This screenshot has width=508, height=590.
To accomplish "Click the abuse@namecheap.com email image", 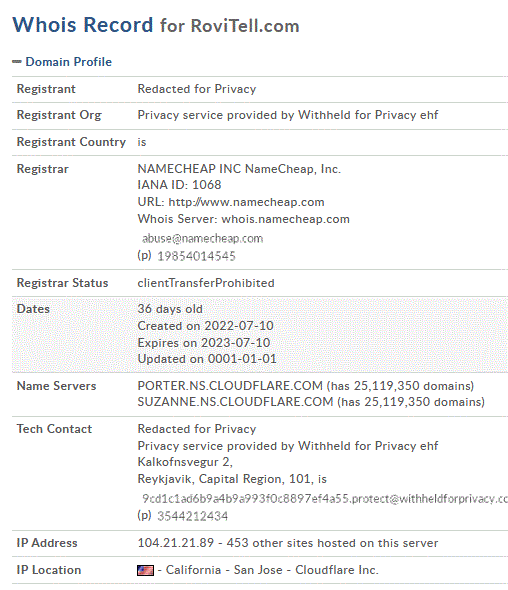I will click(202, 239).
